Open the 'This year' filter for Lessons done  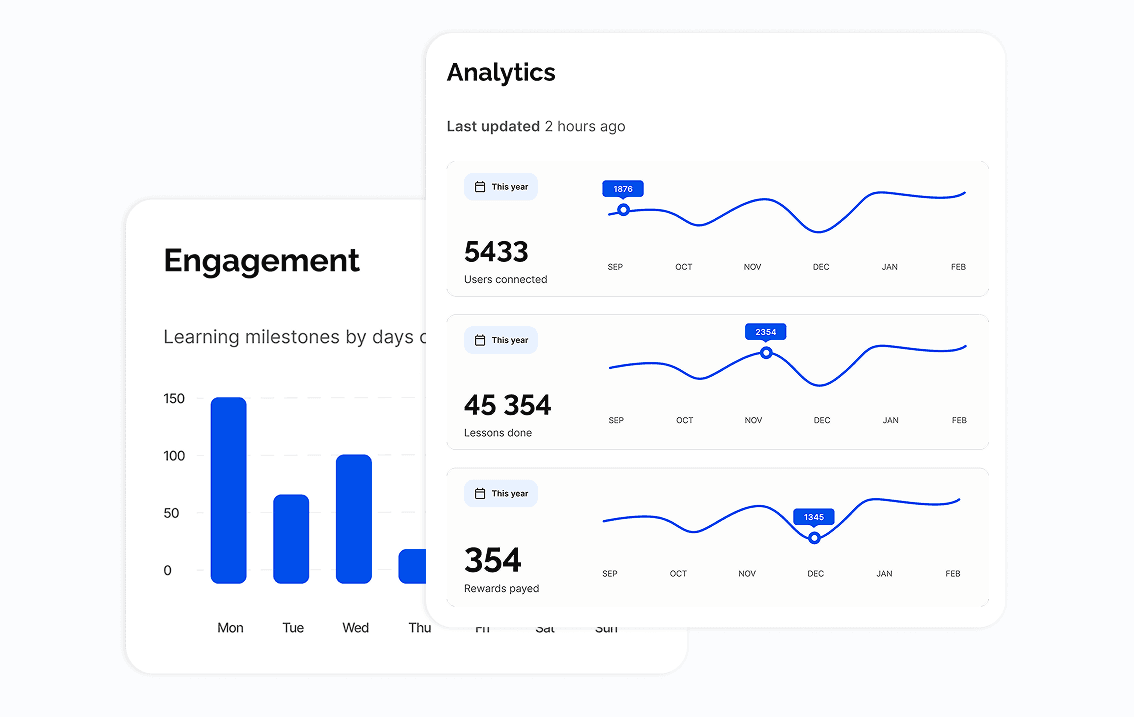(x=500, y=340)
